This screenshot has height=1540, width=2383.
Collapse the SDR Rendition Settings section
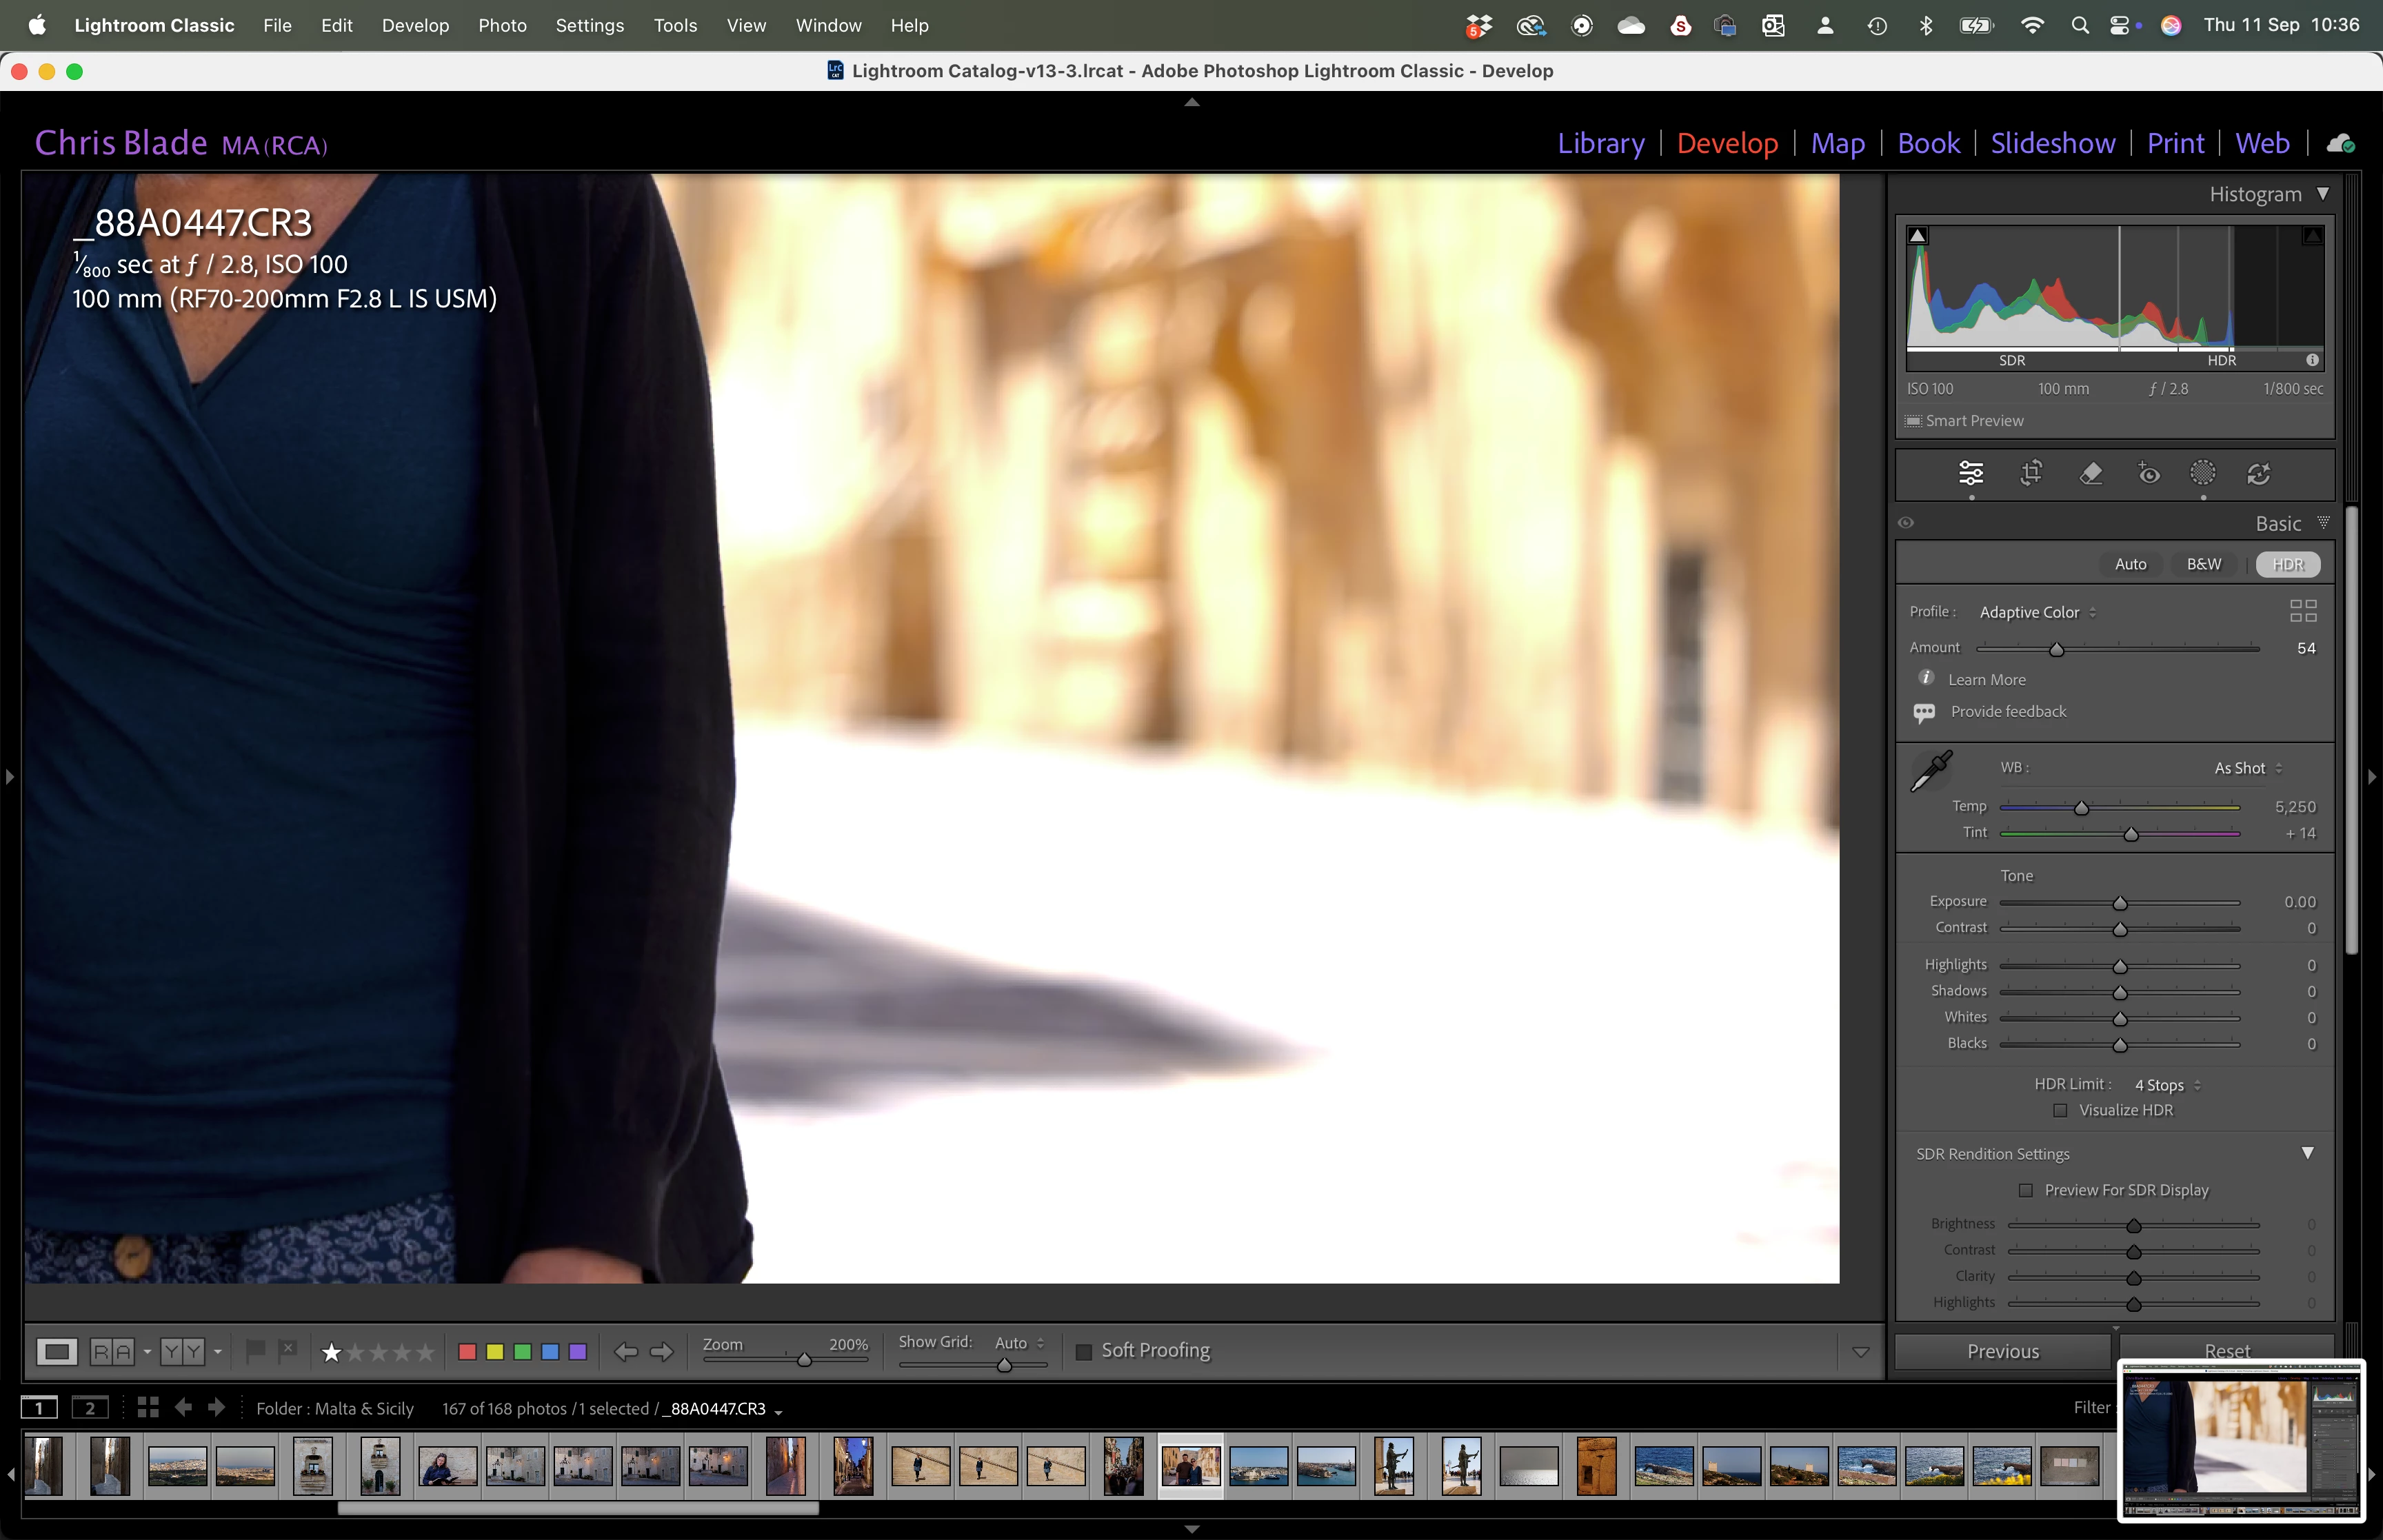2307,1153
